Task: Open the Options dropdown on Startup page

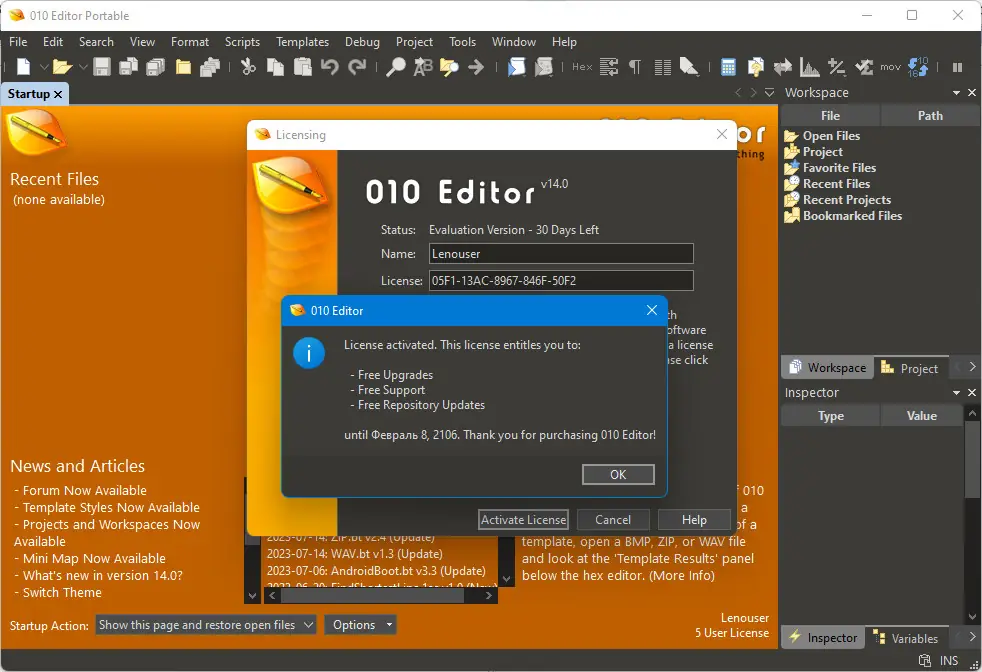Action: tap(360, 624)
